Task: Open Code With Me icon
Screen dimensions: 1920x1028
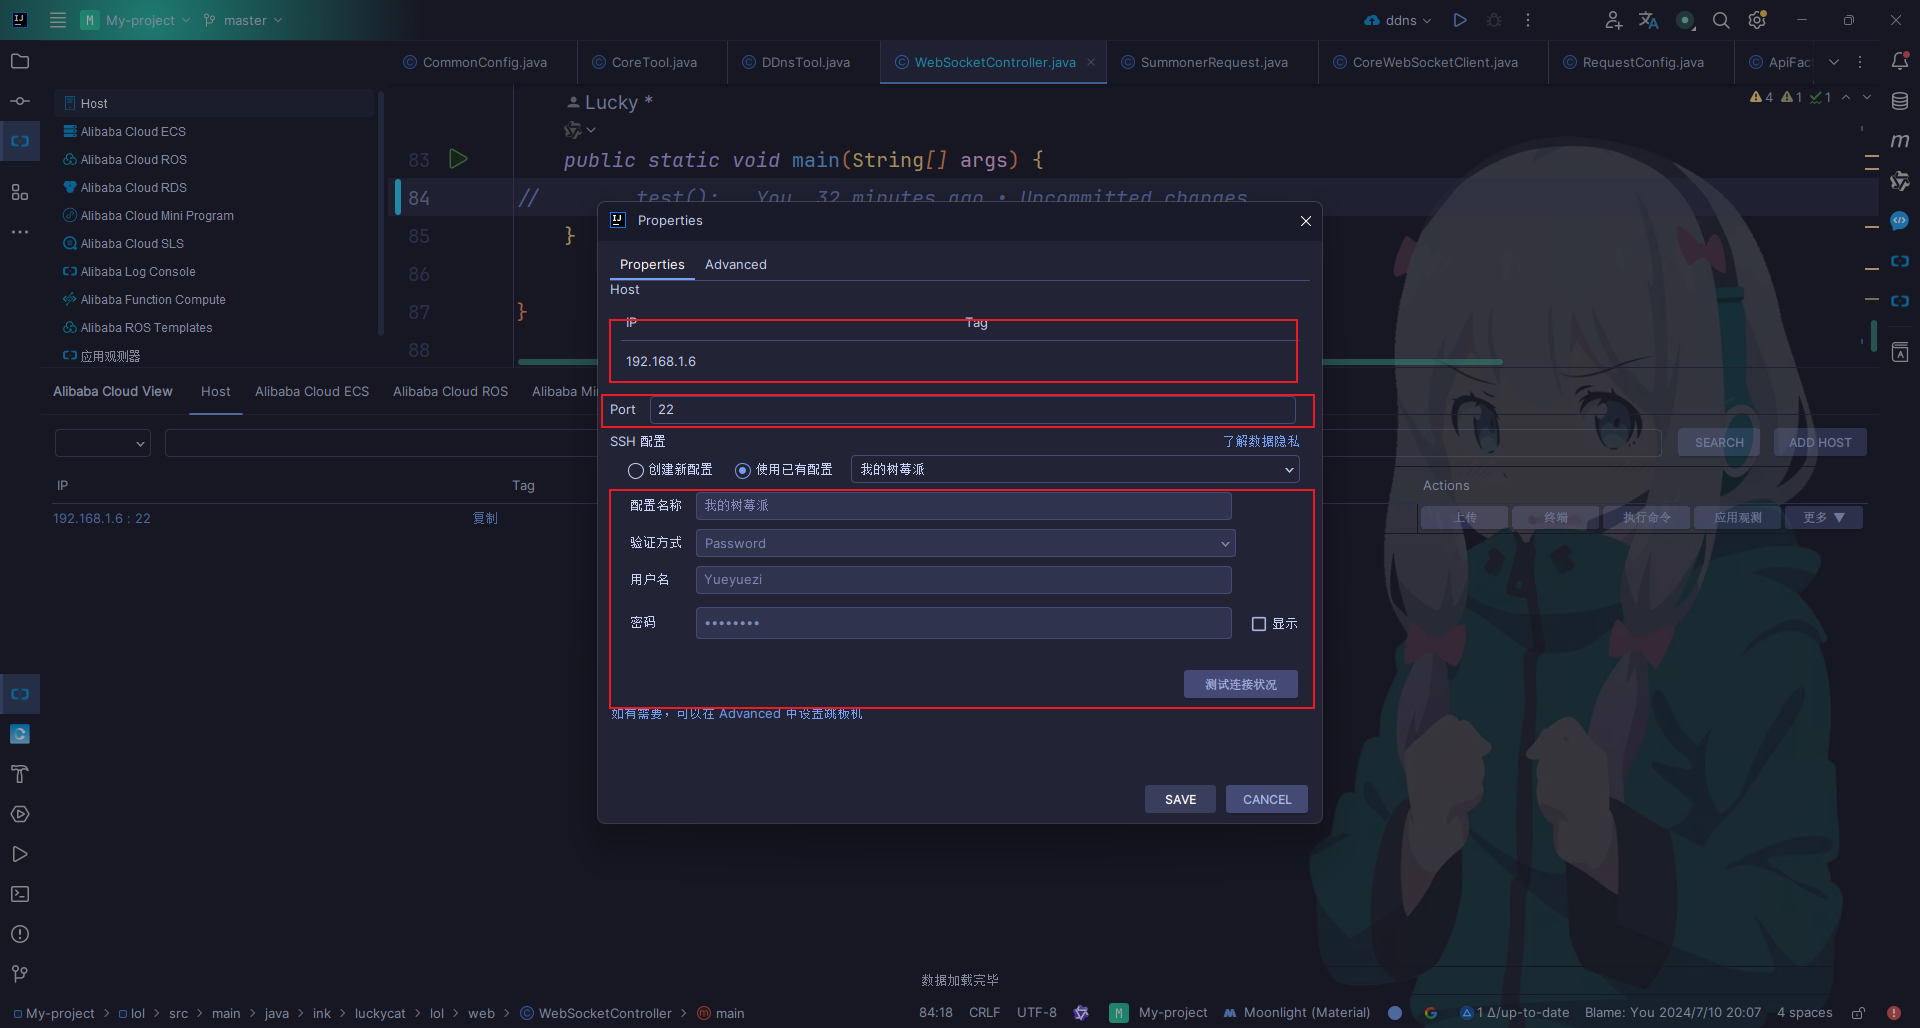Action: (1613, 20)
